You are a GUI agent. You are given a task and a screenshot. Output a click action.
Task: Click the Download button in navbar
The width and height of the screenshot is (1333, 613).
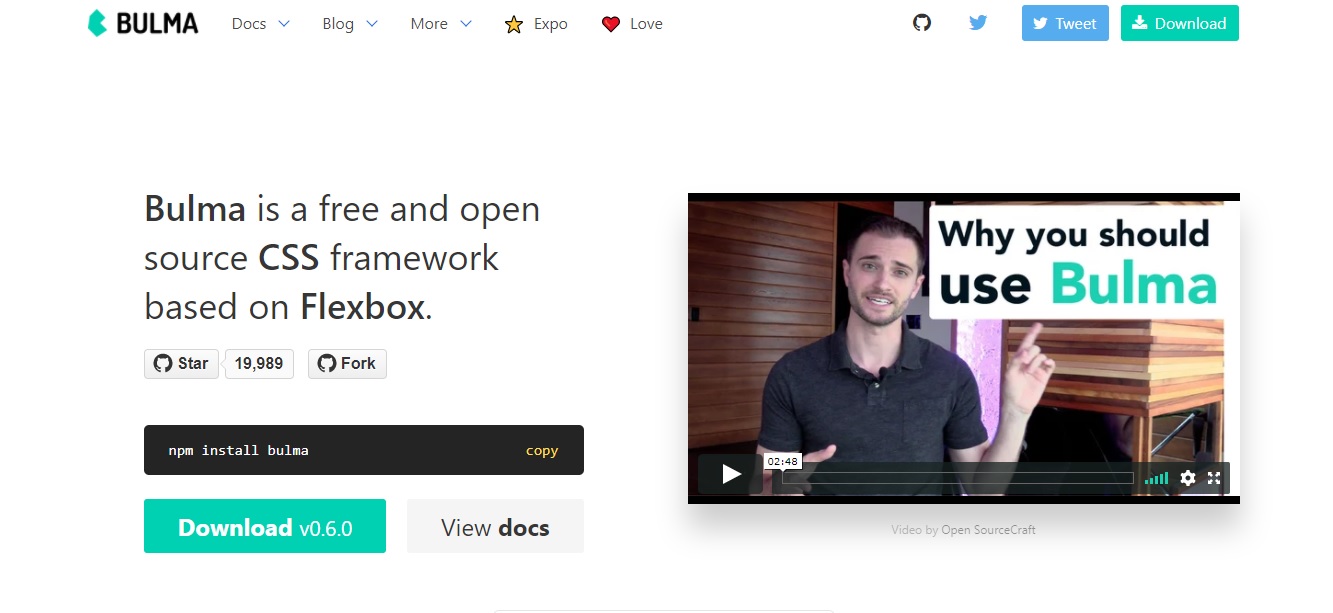(1180, 23)
